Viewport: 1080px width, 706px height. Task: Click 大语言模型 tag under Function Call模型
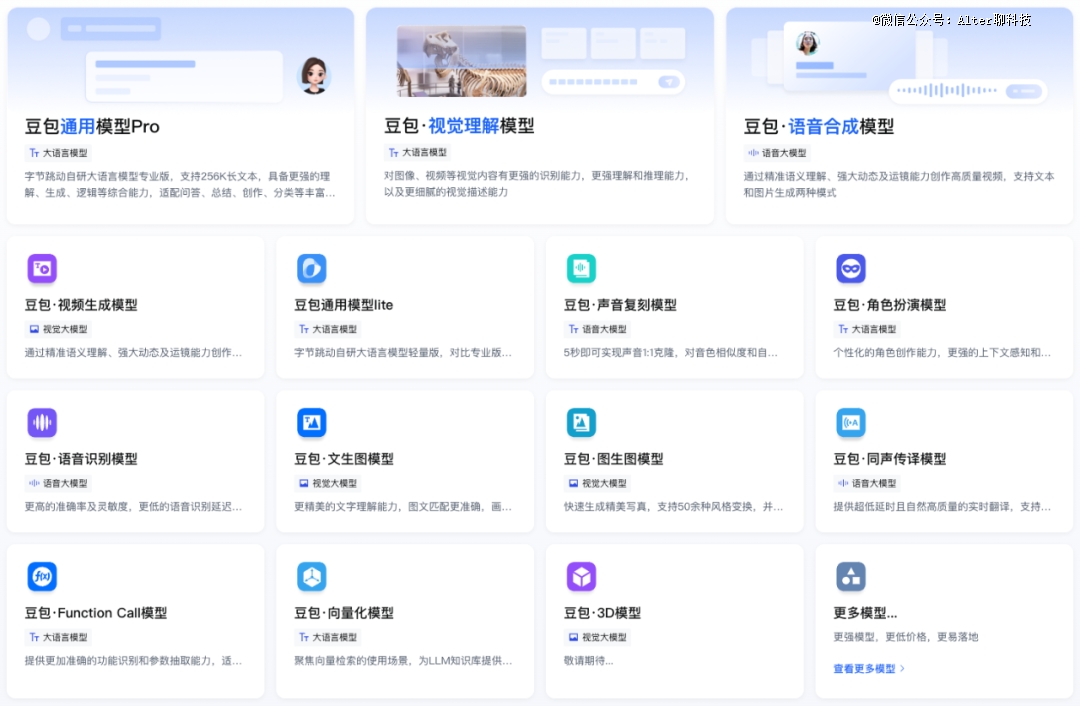[59, 637]
